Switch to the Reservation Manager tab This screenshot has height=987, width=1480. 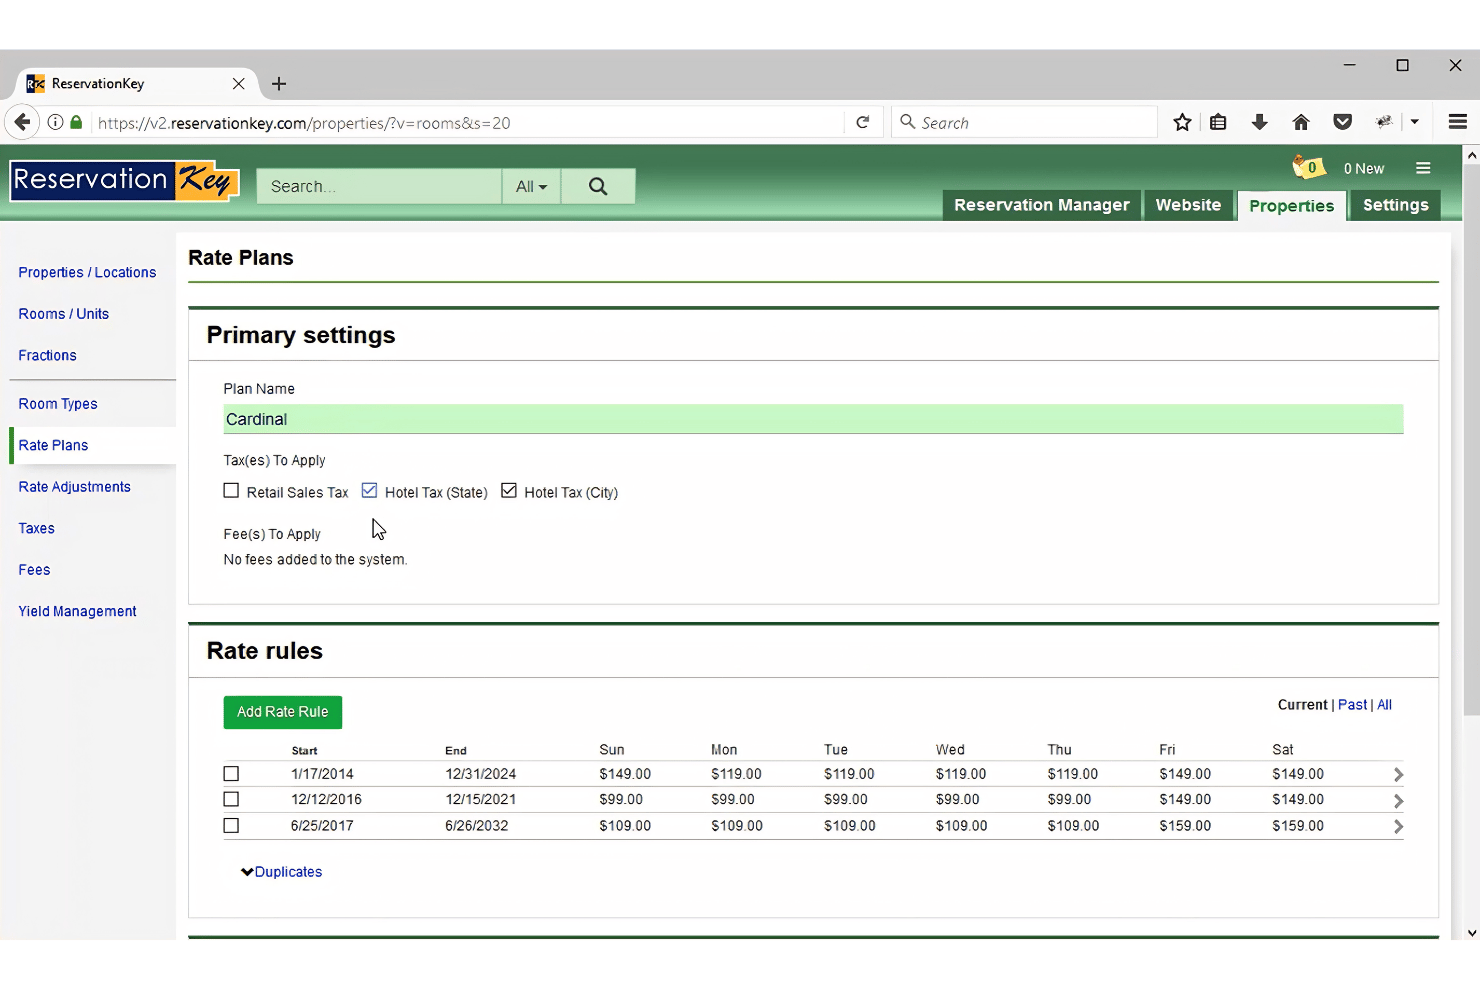[1041, 205]
